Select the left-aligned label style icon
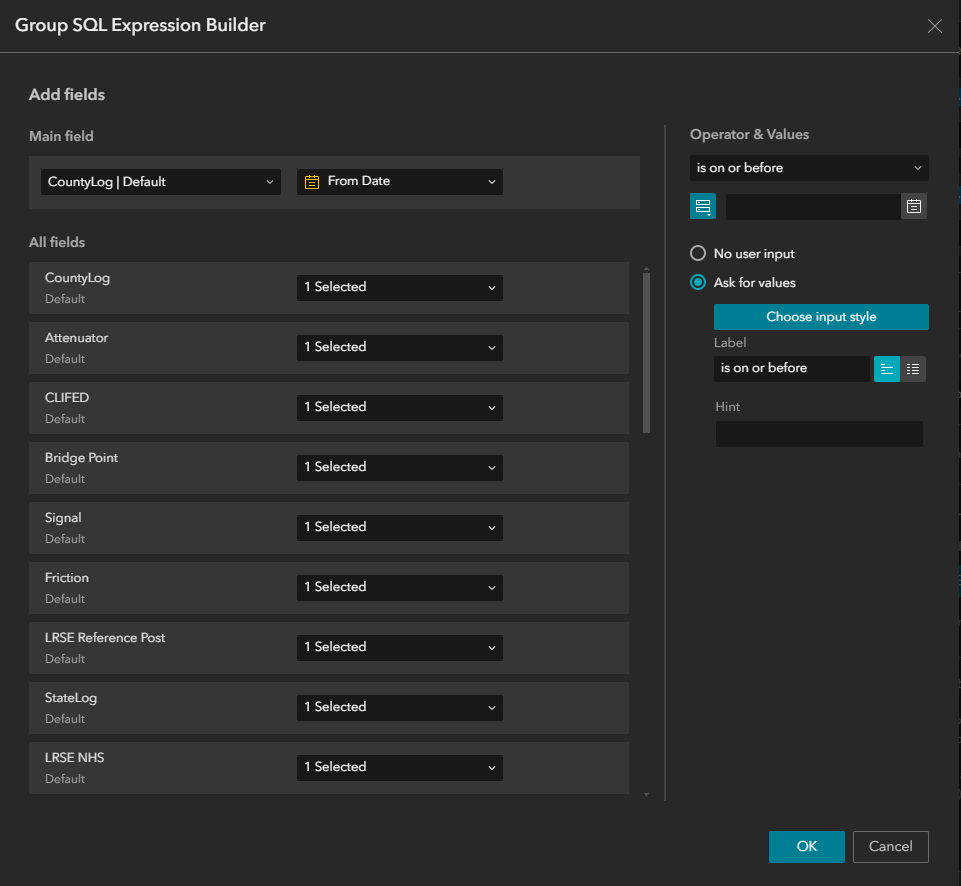Viewport: 961px width, 886px height. click(886, 368)
